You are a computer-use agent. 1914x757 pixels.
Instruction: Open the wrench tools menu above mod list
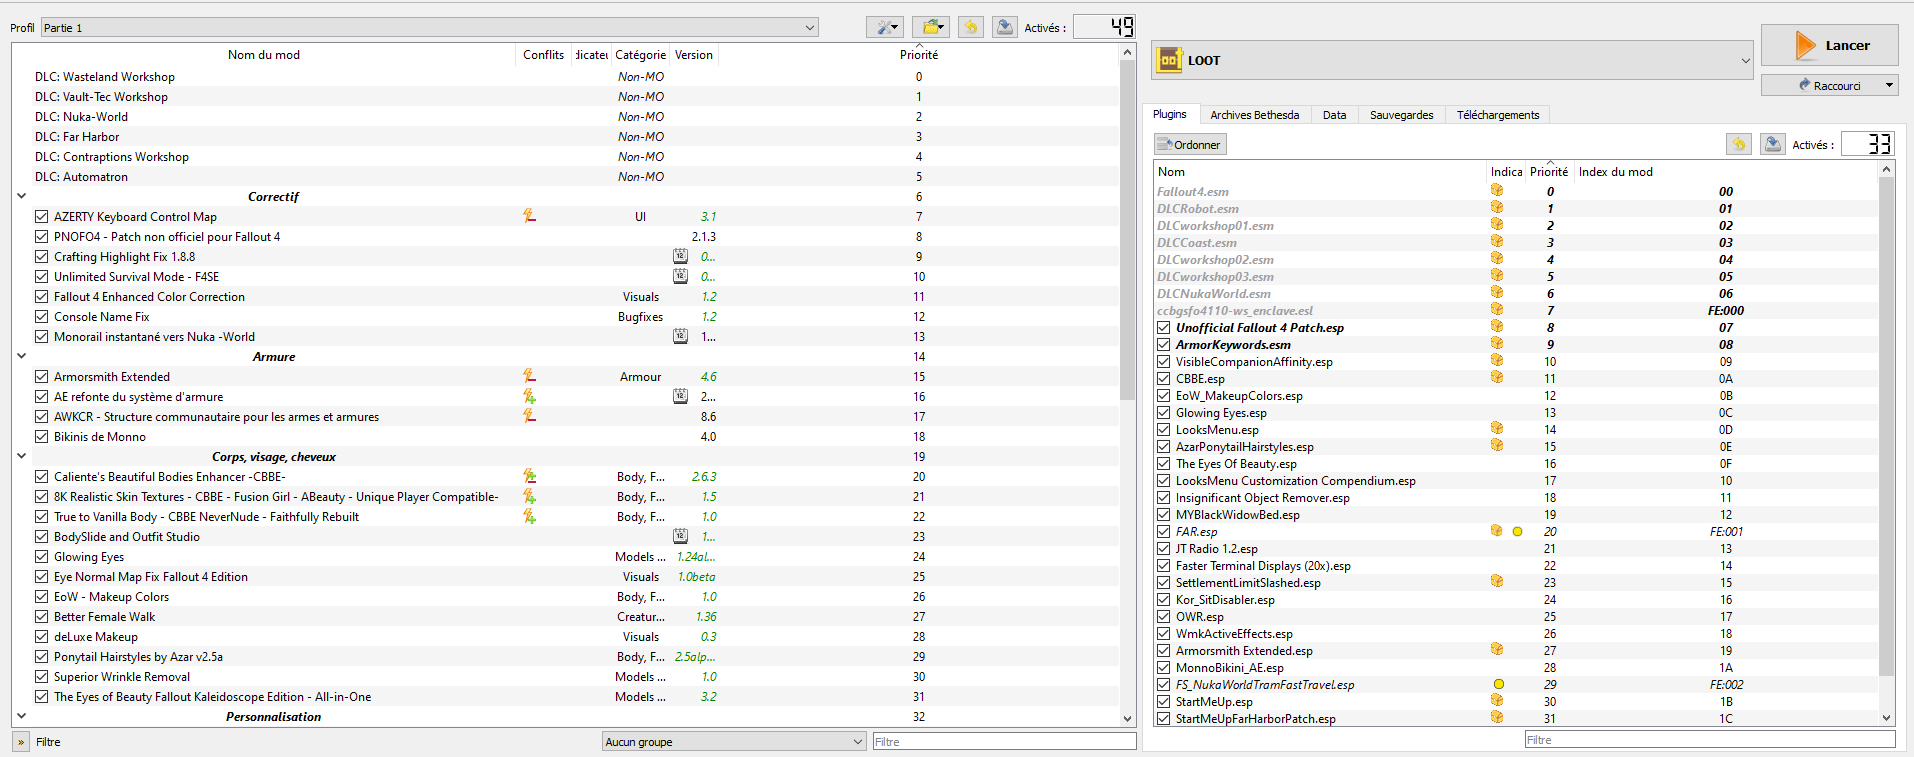(884, 27)
